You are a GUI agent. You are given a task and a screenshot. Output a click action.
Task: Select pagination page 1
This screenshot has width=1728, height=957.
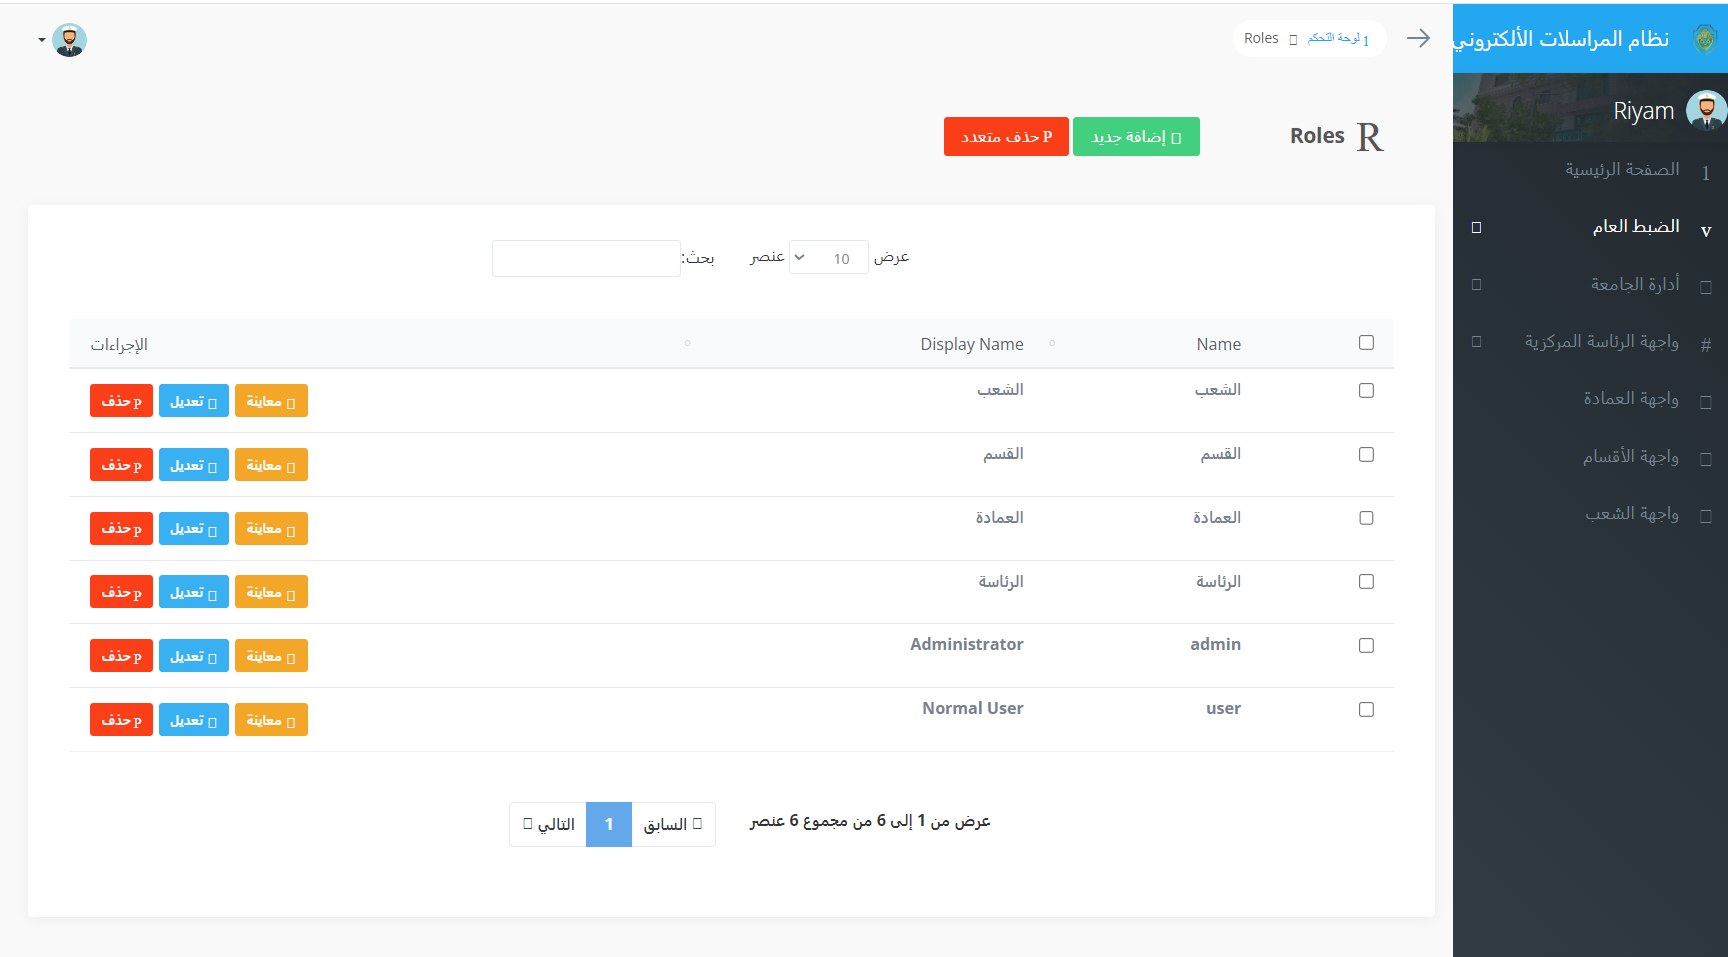609,824
